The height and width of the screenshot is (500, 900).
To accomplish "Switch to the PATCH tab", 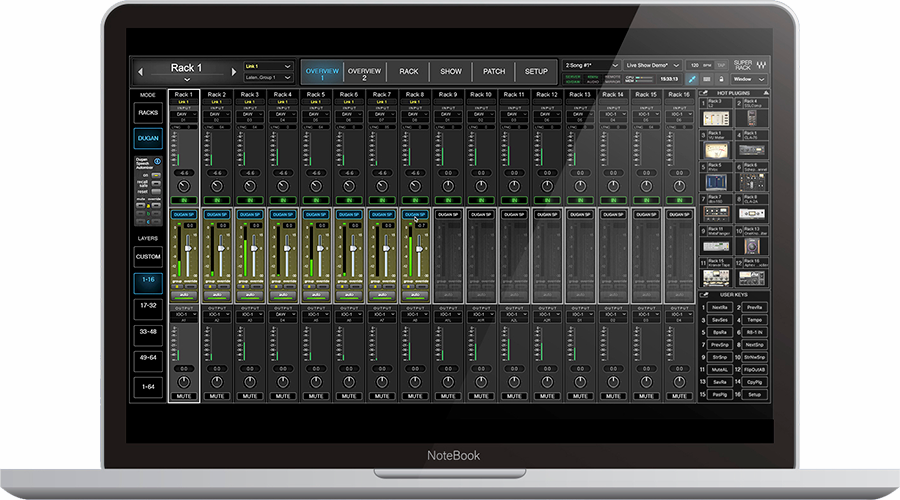I will 494,71.
